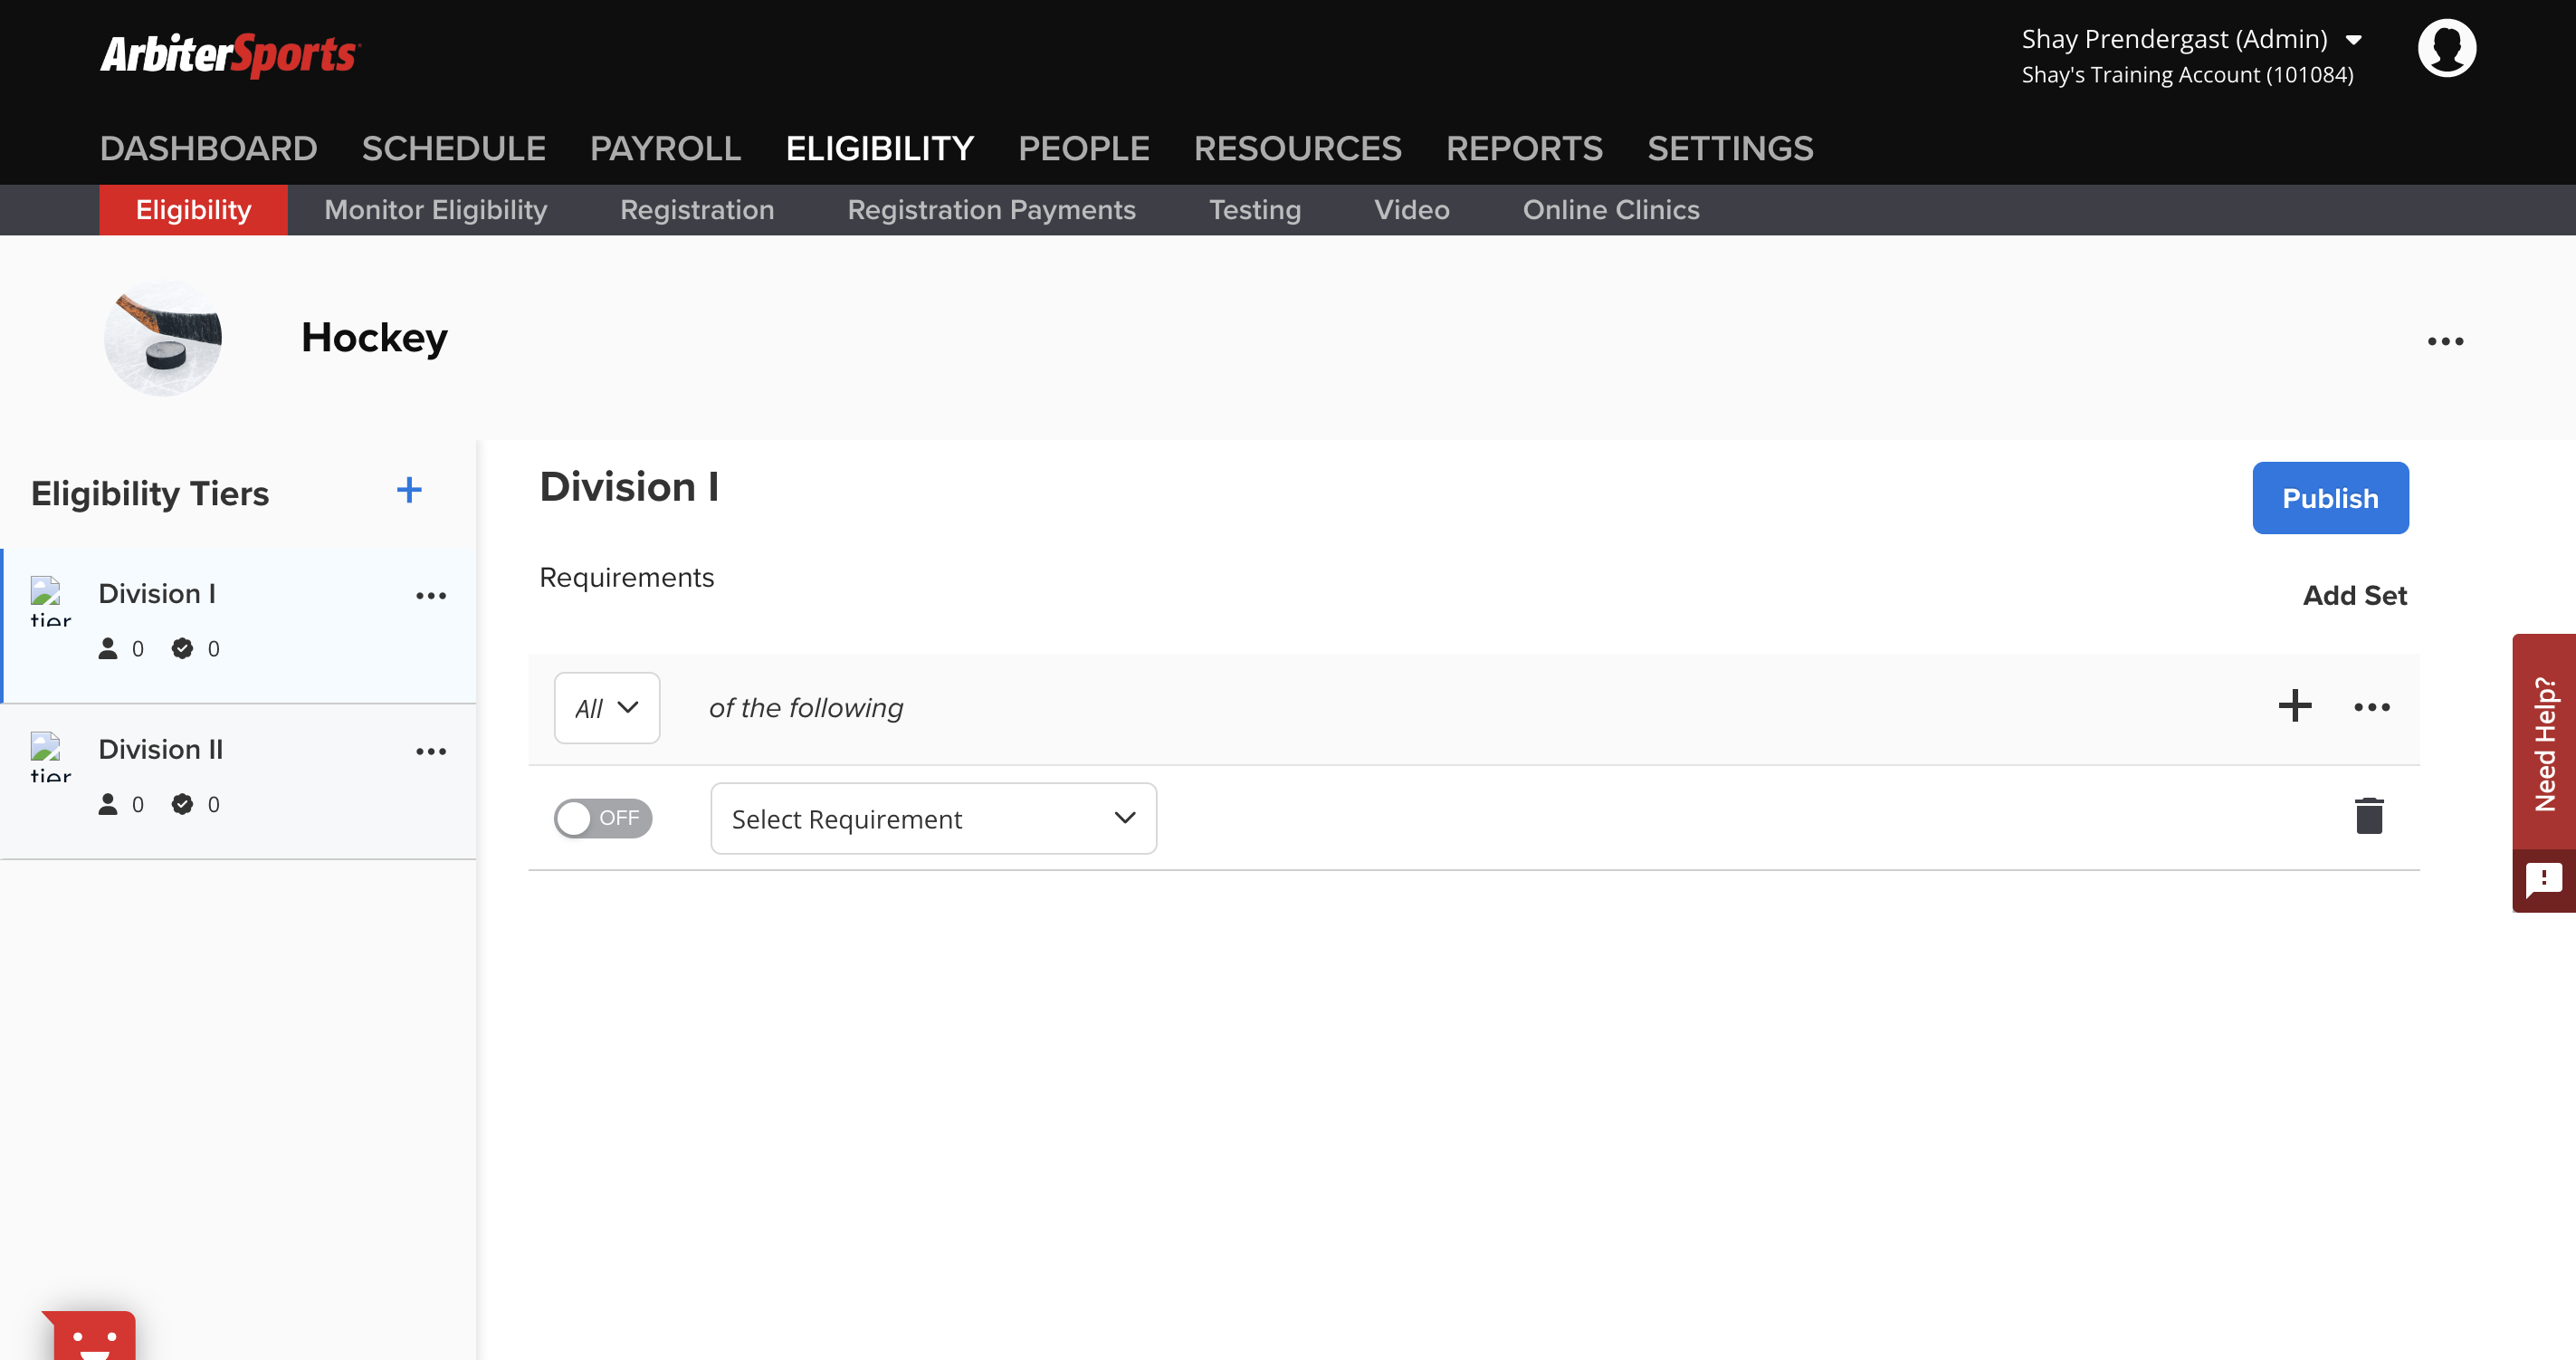
Task: Click the user profile avatar icon
Action: (2447, 46)
